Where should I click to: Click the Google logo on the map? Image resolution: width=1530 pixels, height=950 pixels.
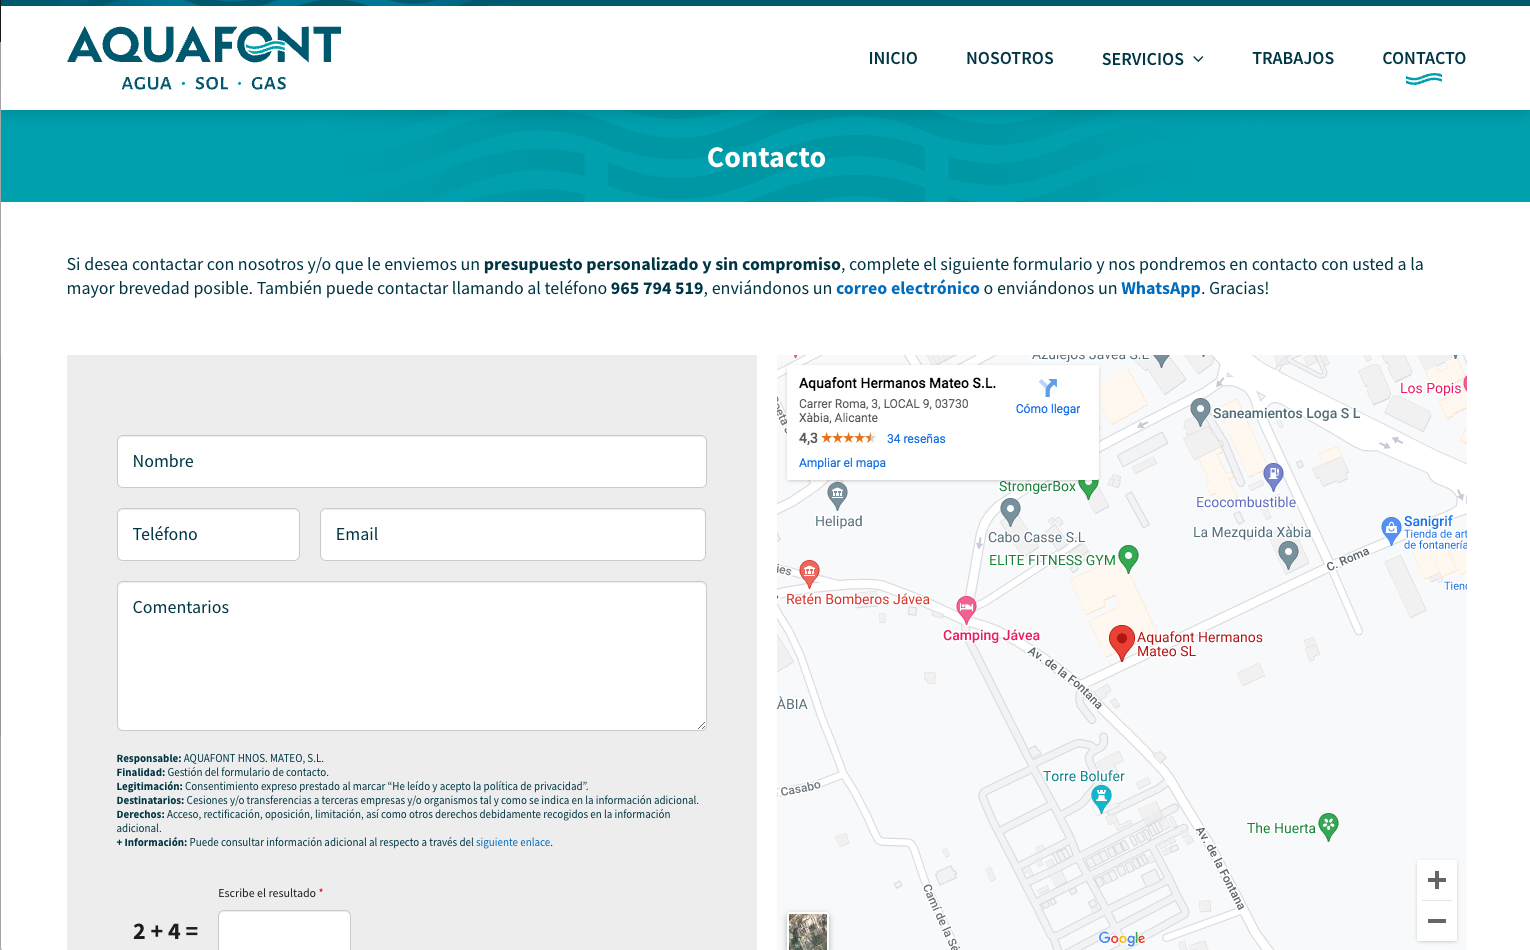(x=1122, y=938)
